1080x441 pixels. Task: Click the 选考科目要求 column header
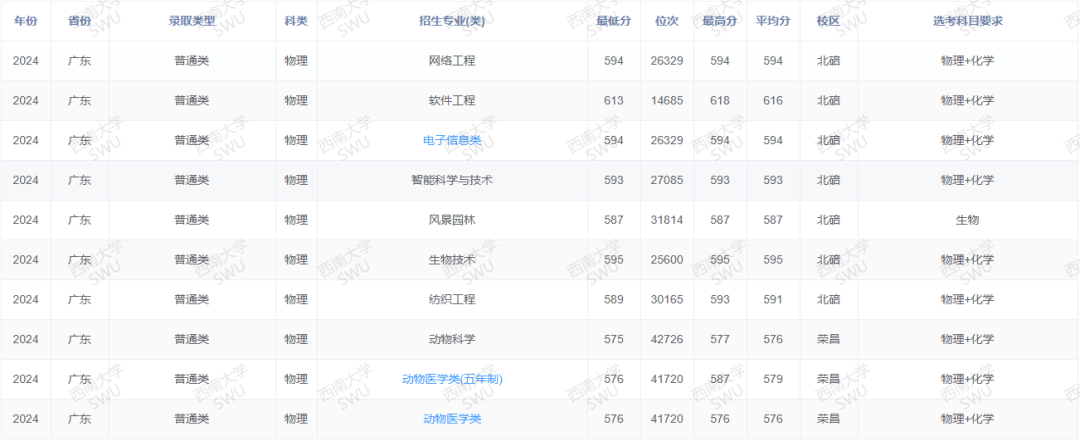coord(968,21)
